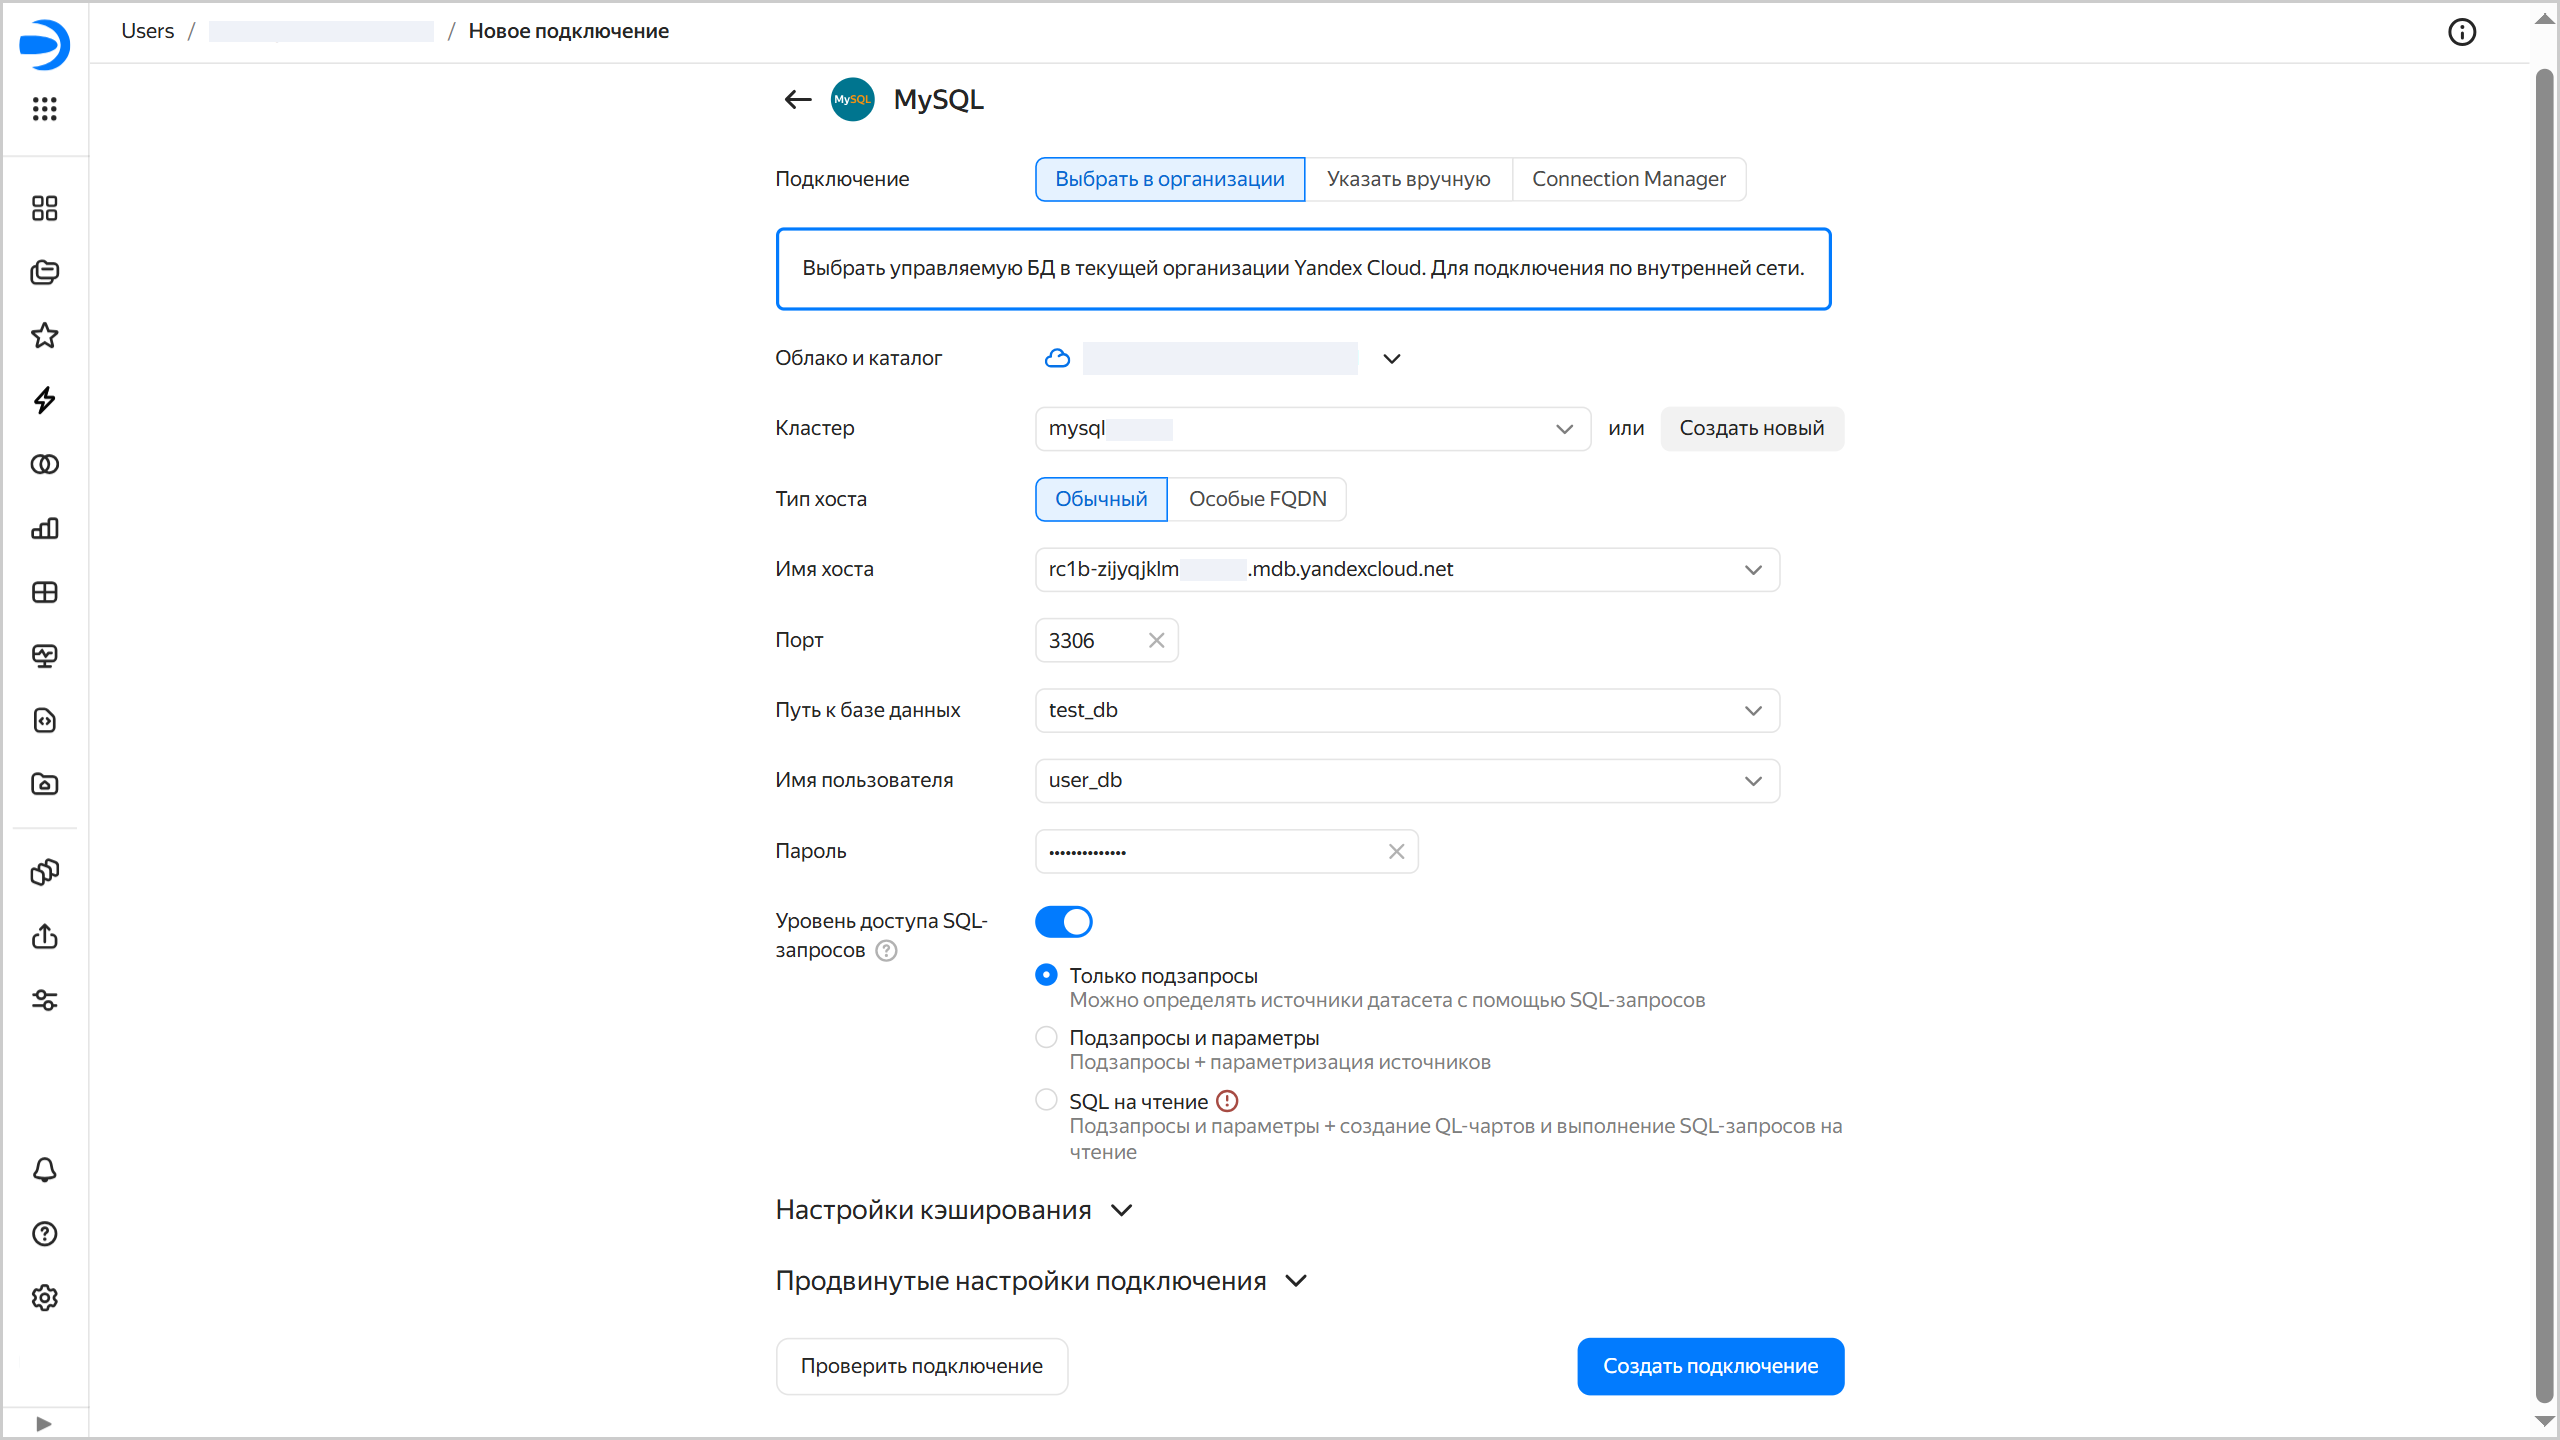Click the scrollbar down arrow

(x=2545, y=1421)
